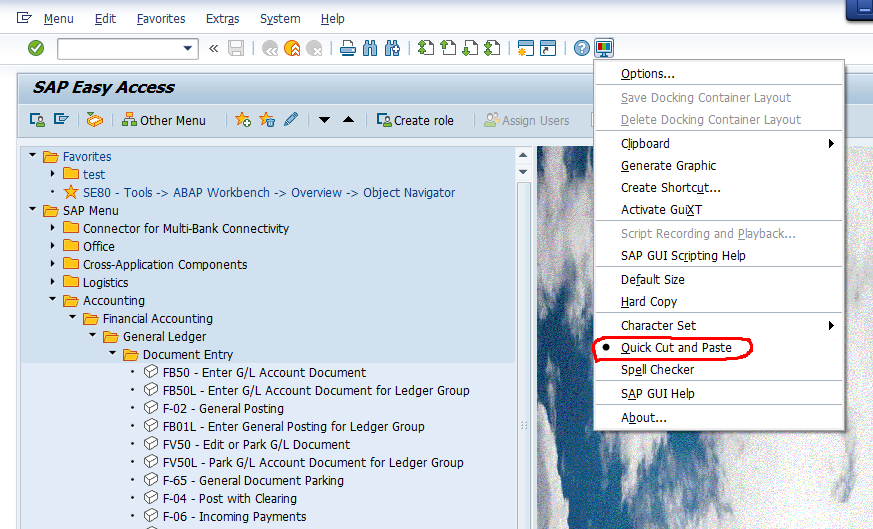873x529 pixels.
Task: Expand the Cross-Application Components folder
Action: (x=53, y=263)
